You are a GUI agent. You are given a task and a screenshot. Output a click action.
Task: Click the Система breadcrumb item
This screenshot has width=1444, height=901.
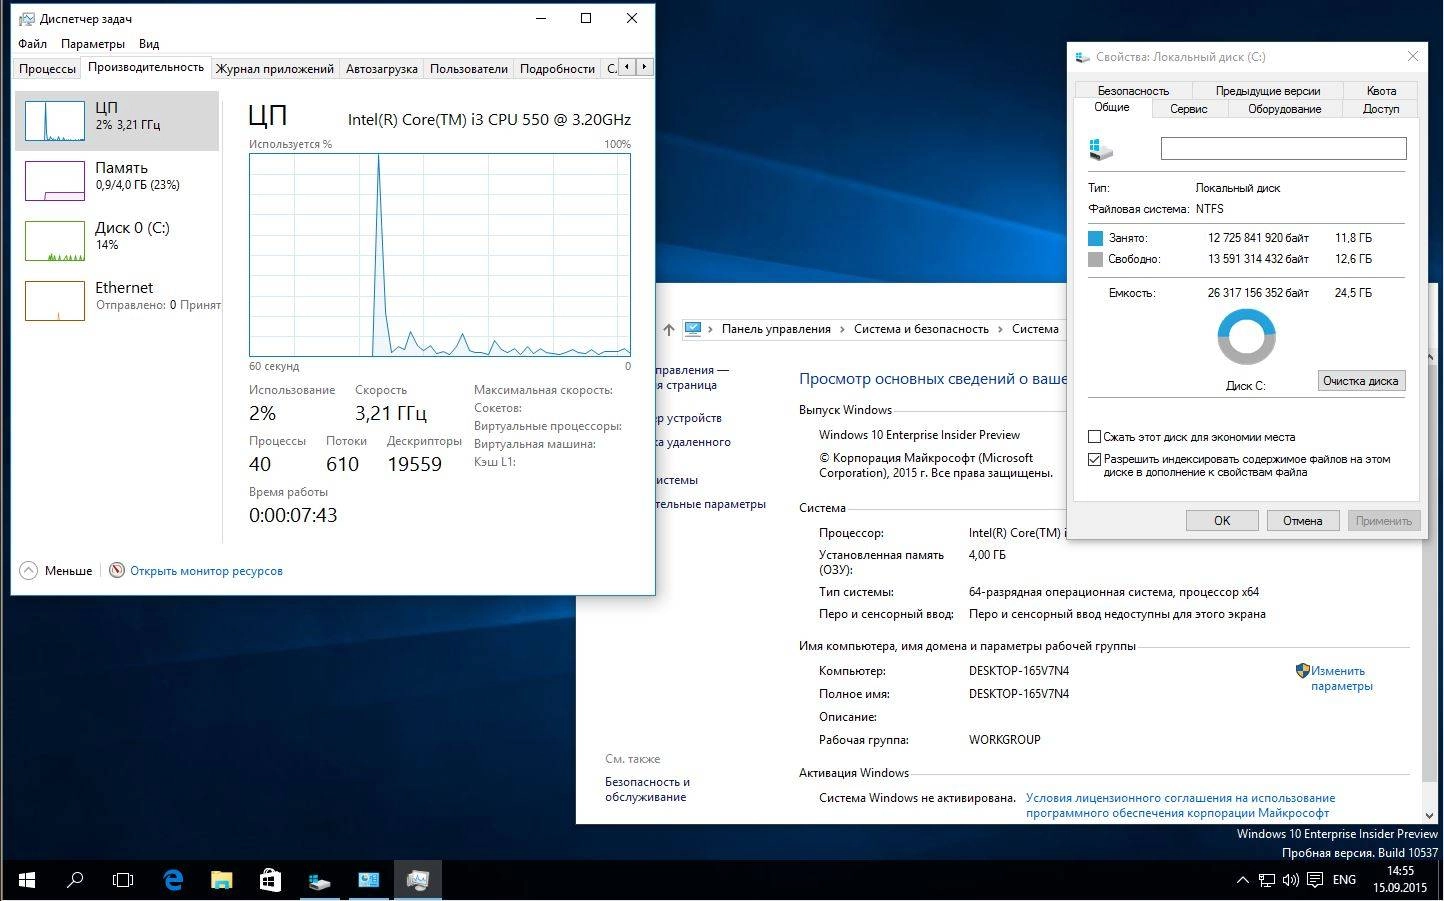pyautogui.click(x=1035, y=329)
